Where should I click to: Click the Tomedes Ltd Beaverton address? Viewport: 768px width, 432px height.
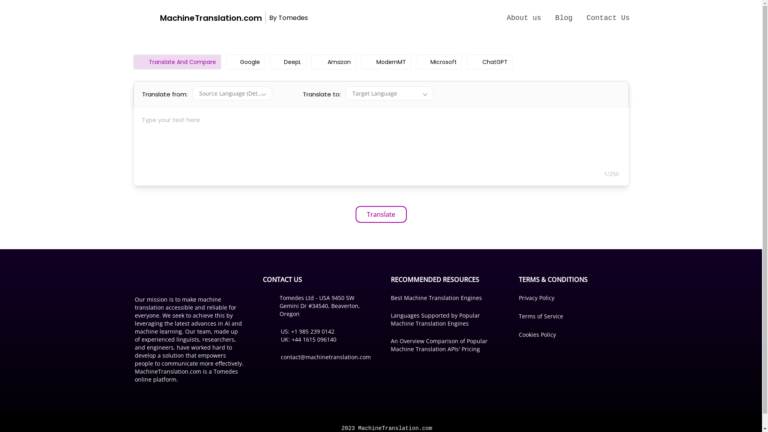pyautogui.click(x=319, y=306)
